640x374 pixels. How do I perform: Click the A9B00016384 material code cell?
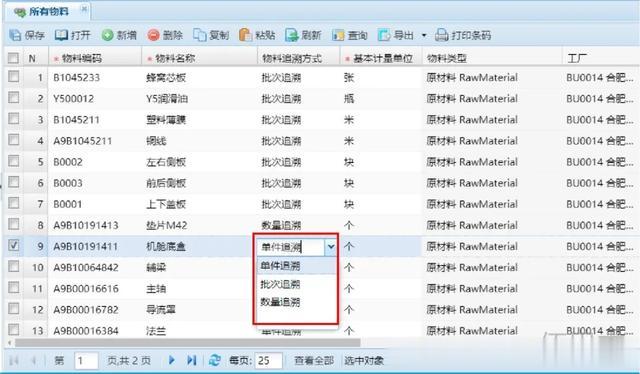coord(95,330)
